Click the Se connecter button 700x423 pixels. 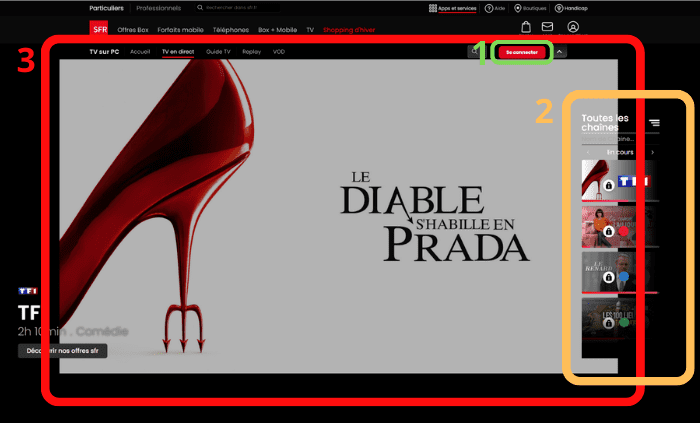click(522, 52)
